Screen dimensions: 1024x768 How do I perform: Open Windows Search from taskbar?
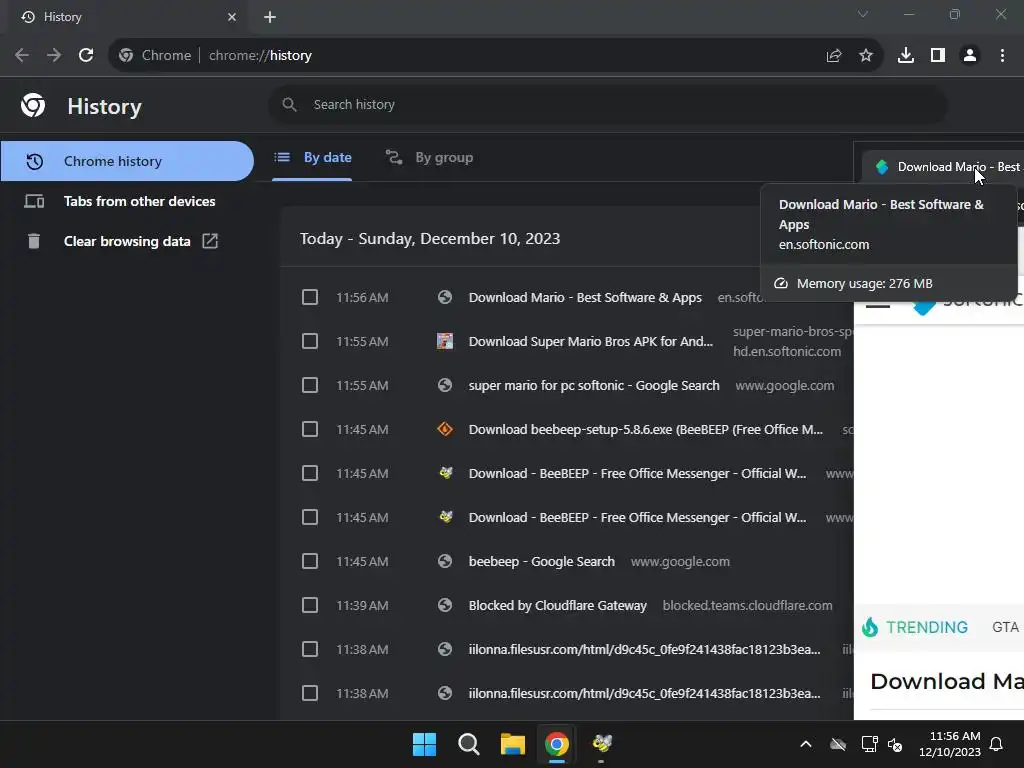(x=468, y=744)
